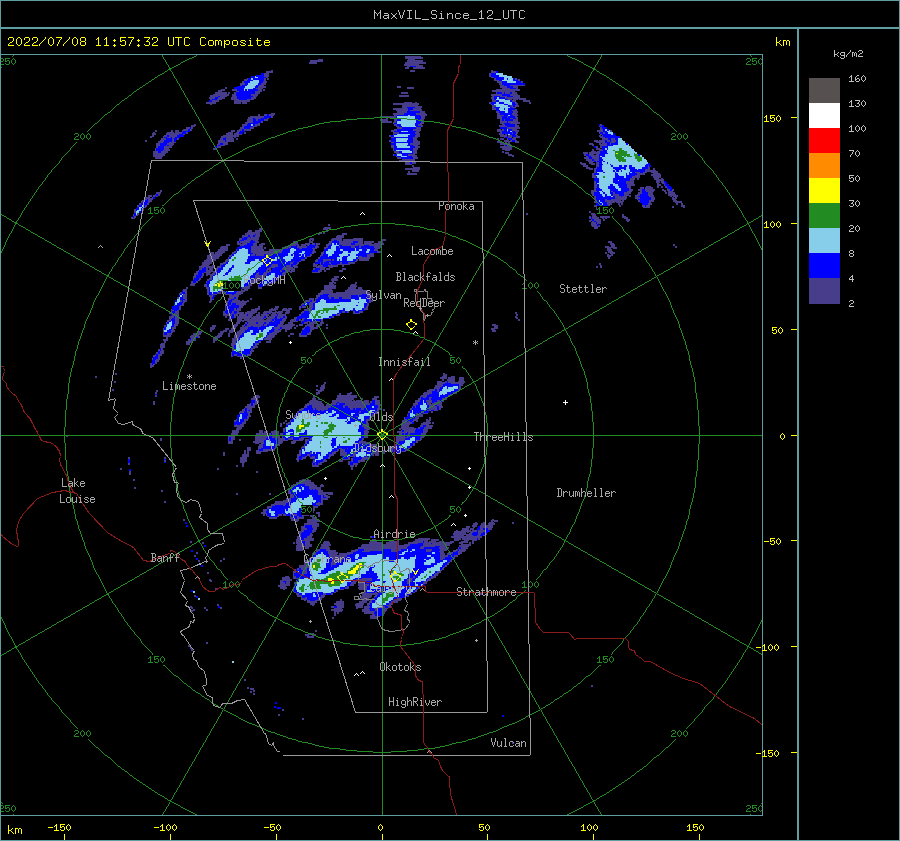Screen dimensions: 900x841
Task: Select the 2022/07/08 11:57:32 UTC Composite timestamp
Action: (138, 42)
